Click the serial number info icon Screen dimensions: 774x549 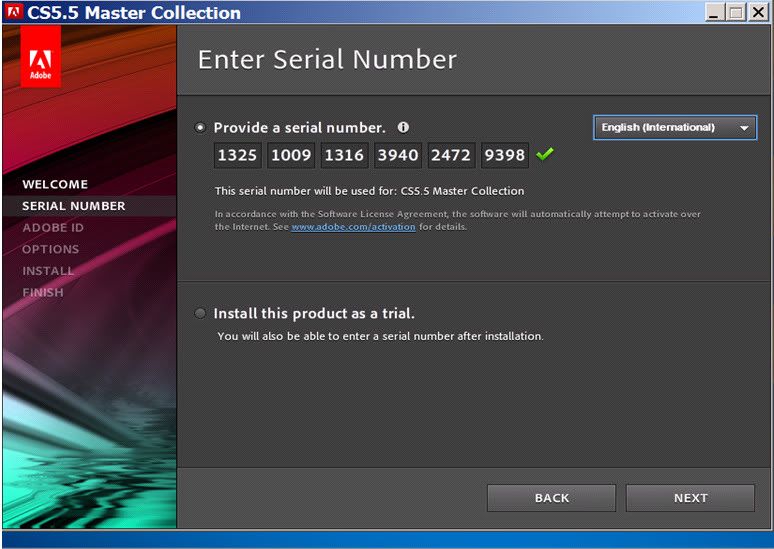pyautogui.click(x=403, y=127)
